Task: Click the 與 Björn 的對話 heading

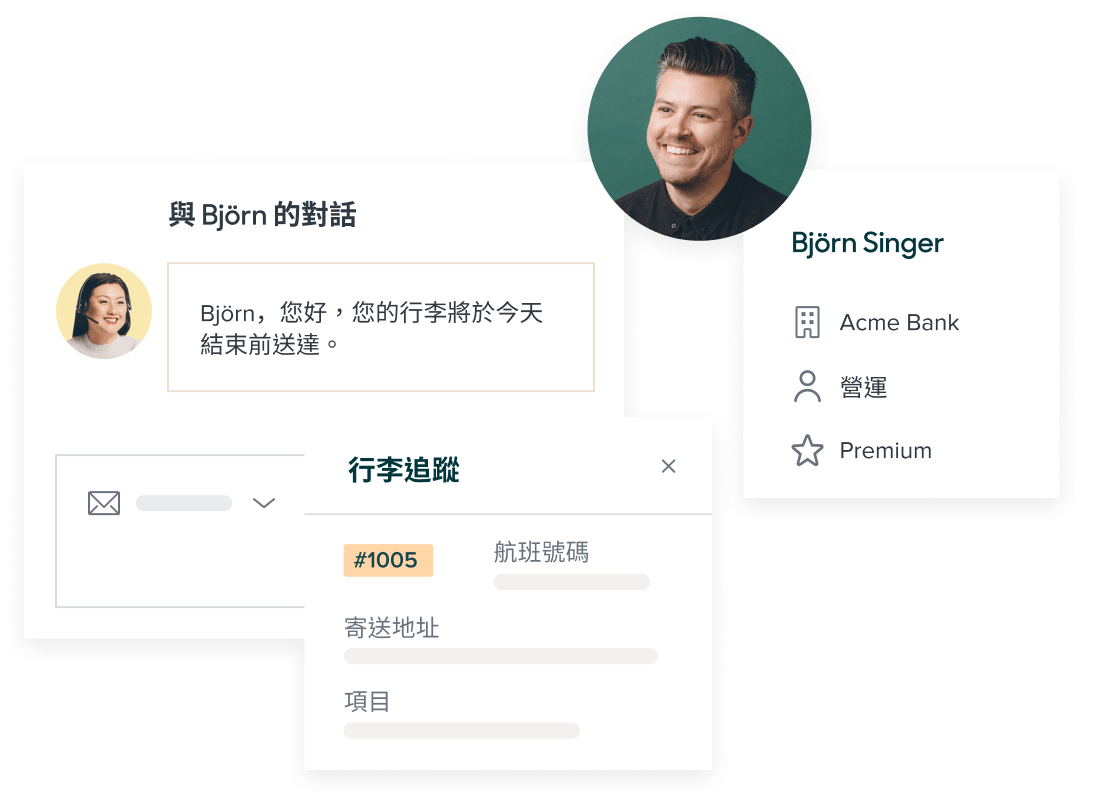Action: point(262,215)
